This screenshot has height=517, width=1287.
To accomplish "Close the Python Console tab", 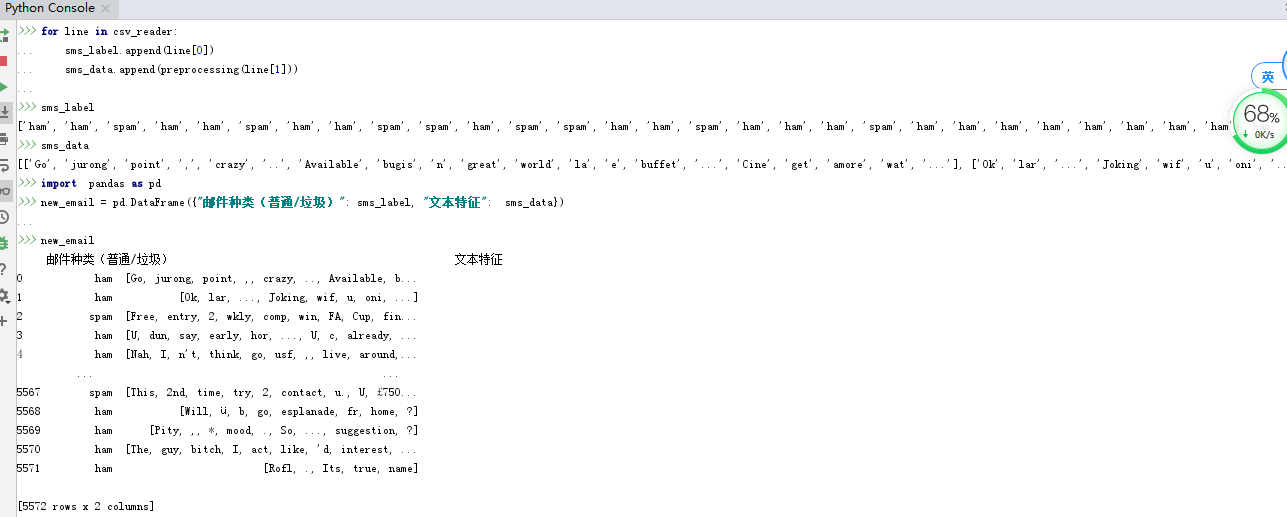I will tap(106, 9).
